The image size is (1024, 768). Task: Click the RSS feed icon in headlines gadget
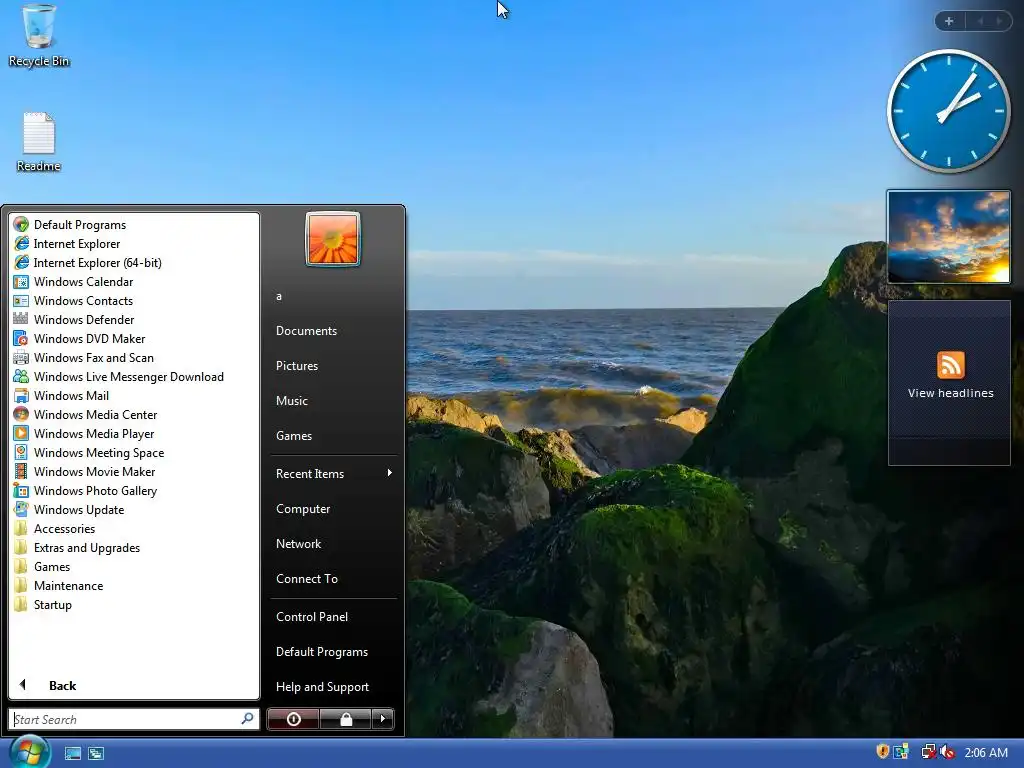pyautogui.click(x=950, y=364)
